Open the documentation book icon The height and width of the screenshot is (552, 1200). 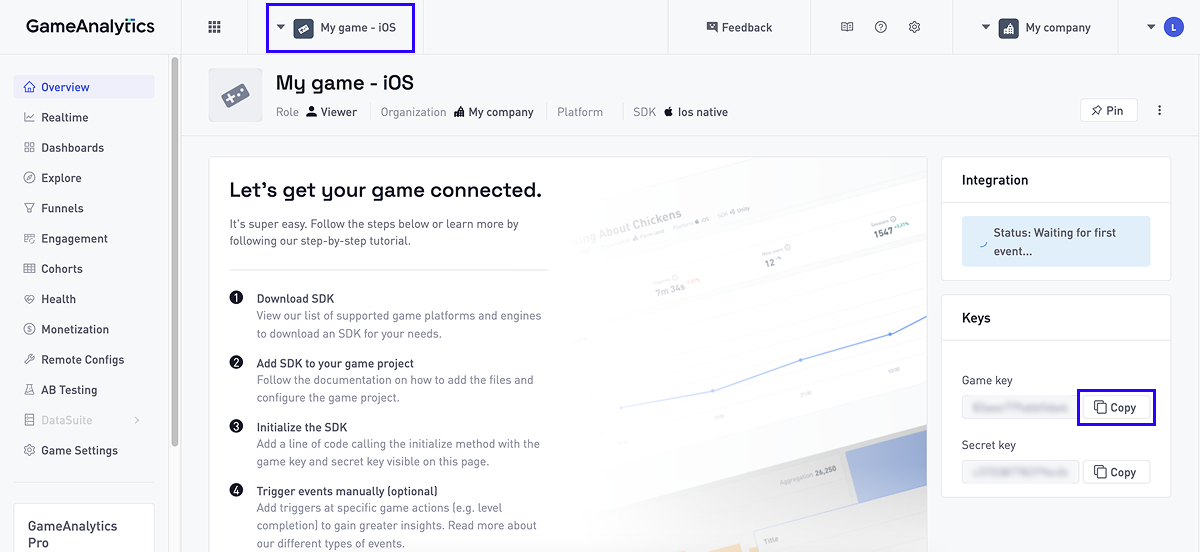[x=847, y=27]
